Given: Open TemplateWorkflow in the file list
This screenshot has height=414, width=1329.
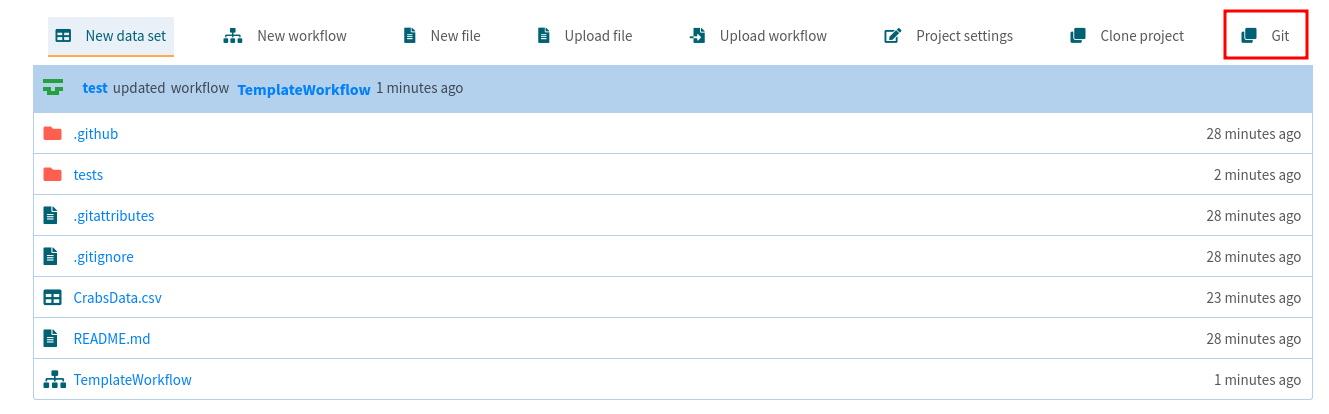Looking at the screenshot, I should (133, 380).
